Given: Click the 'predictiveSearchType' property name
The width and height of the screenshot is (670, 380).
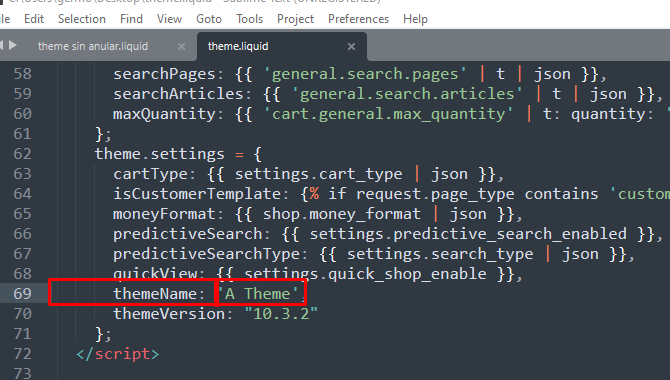Looking at the screenshot, I should coord(206,254).
